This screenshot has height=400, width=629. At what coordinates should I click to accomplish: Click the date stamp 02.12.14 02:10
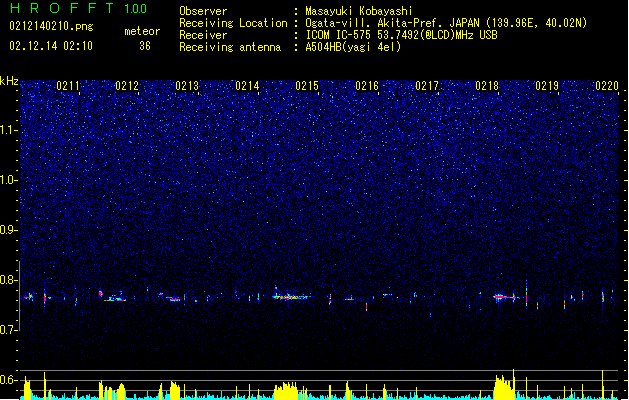(x=51, y=46)
